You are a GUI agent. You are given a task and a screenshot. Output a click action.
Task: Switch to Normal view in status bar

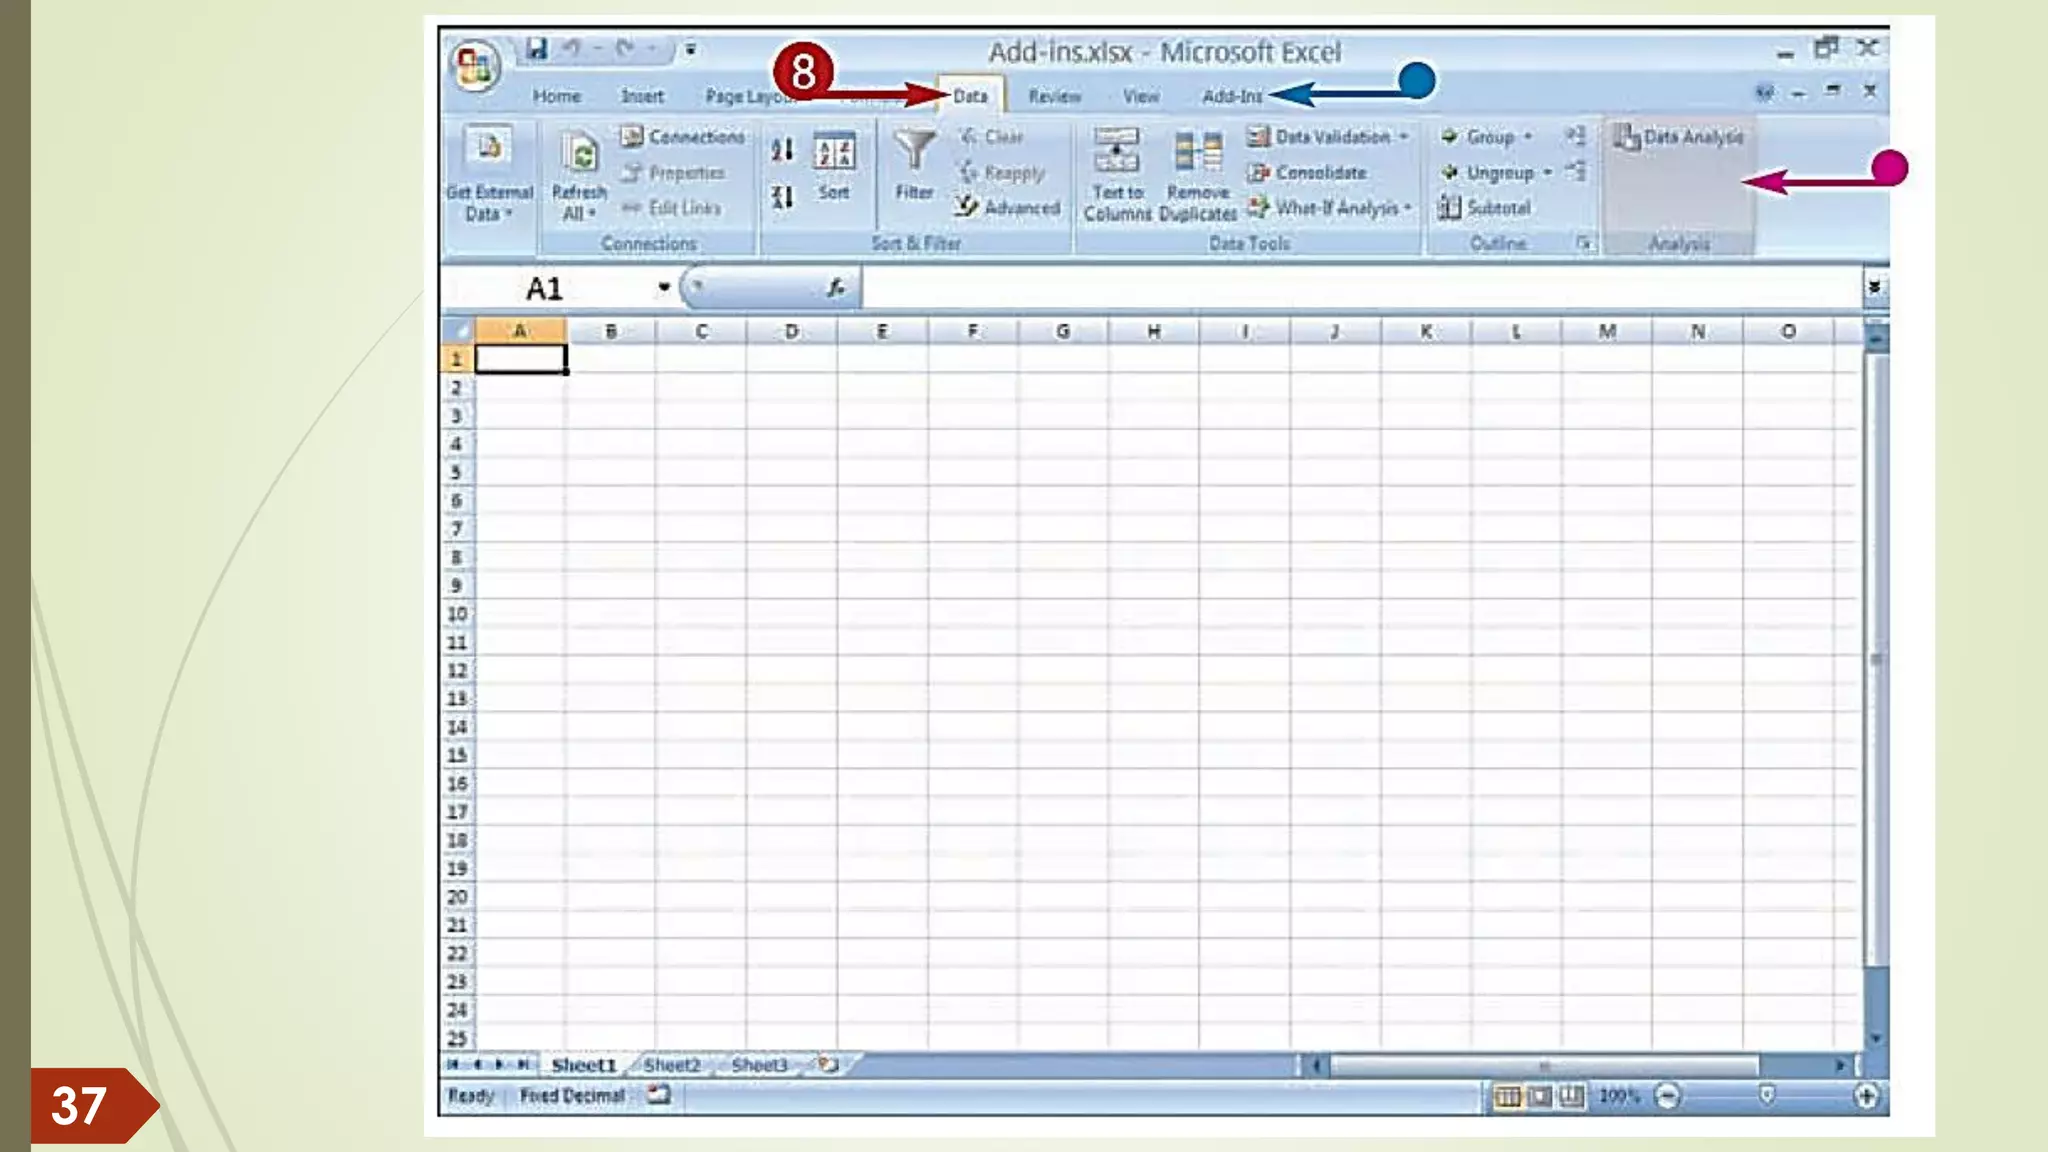pyautogui.click(x=1507, y=1097)
